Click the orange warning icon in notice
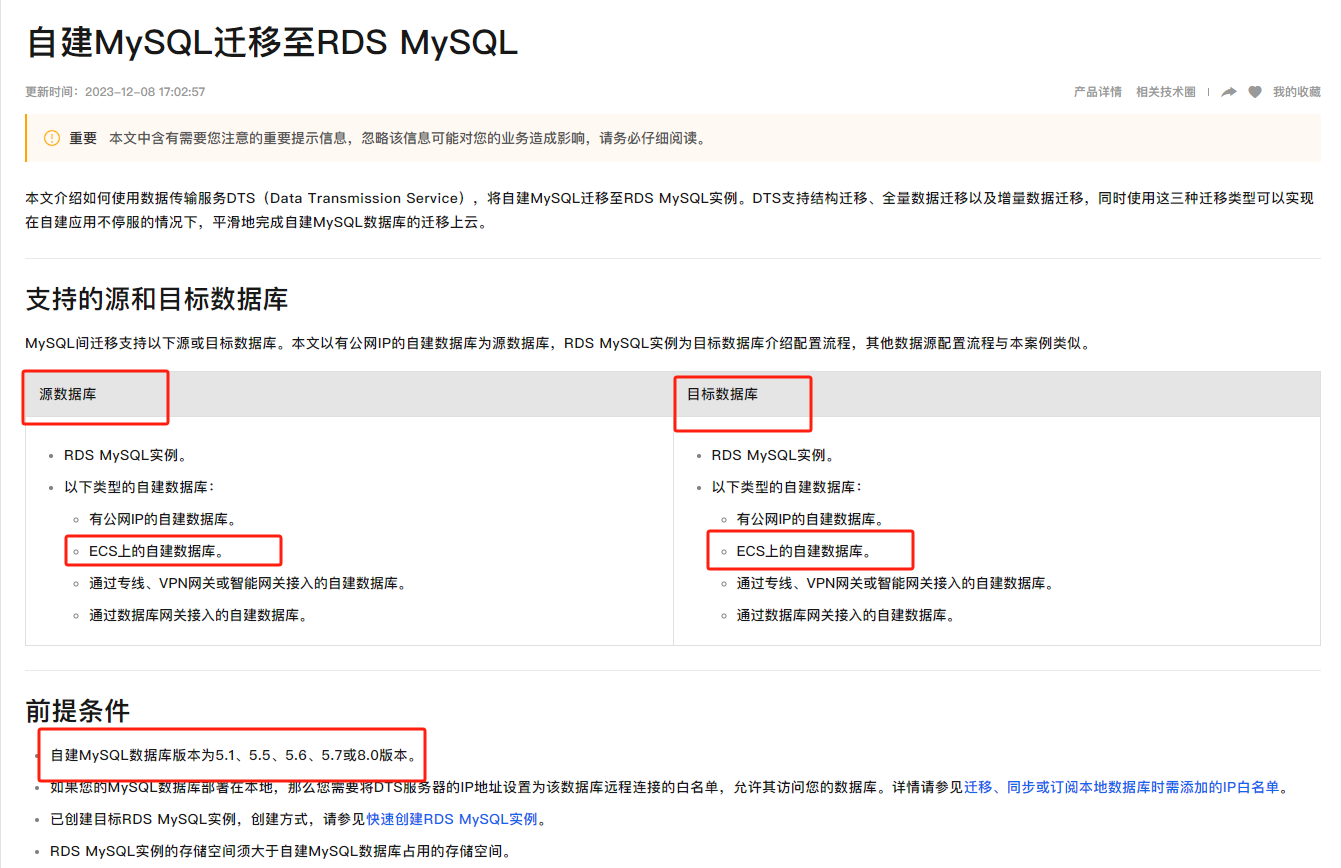 tap(51, 138)
